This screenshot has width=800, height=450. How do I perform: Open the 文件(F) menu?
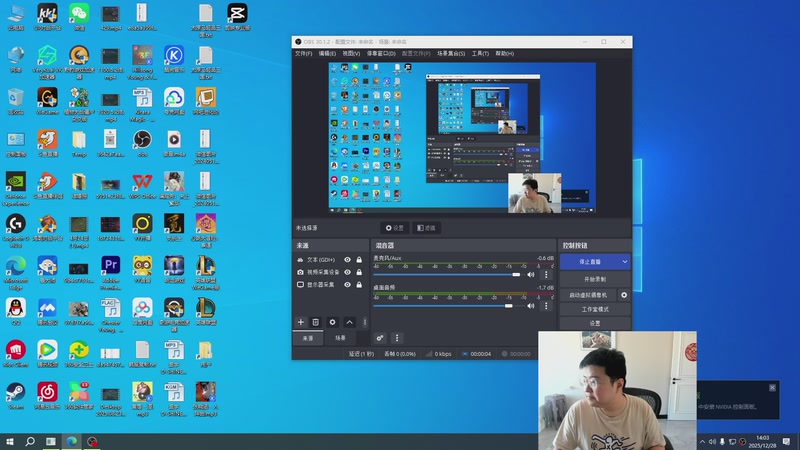point(303,54)
